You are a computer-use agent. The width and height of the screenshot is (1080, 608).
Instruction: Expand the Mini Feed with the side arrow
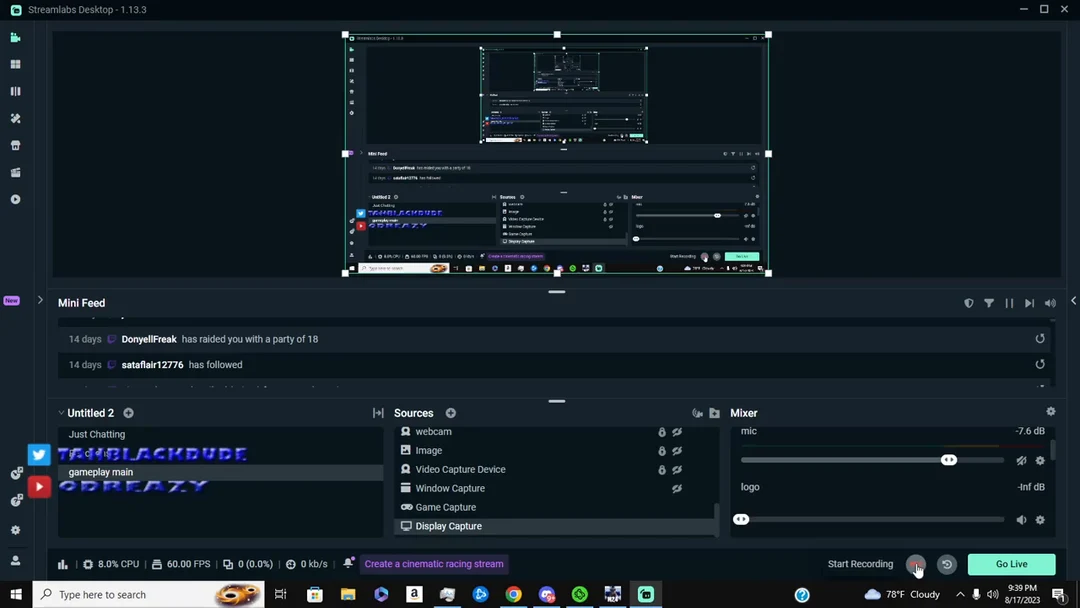(x=40, y=298)
